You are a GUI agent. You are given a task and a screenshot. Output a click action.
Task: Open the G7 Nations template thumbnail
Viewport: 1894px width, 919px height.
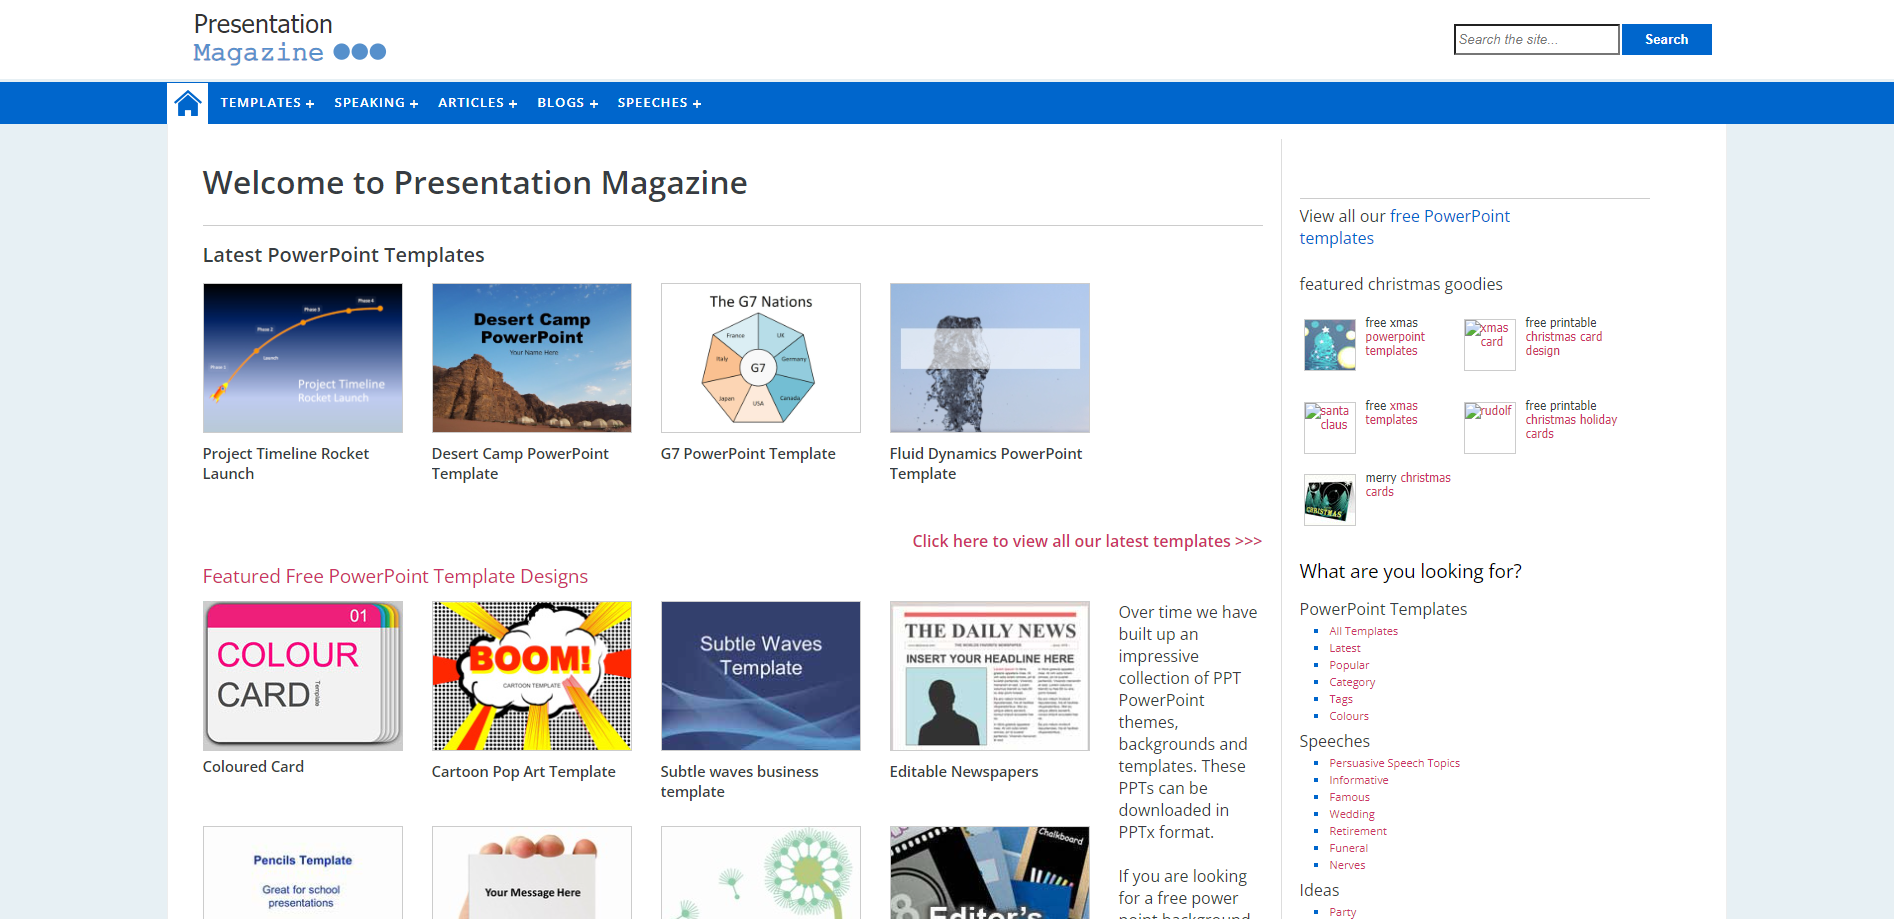click(761, 358)
